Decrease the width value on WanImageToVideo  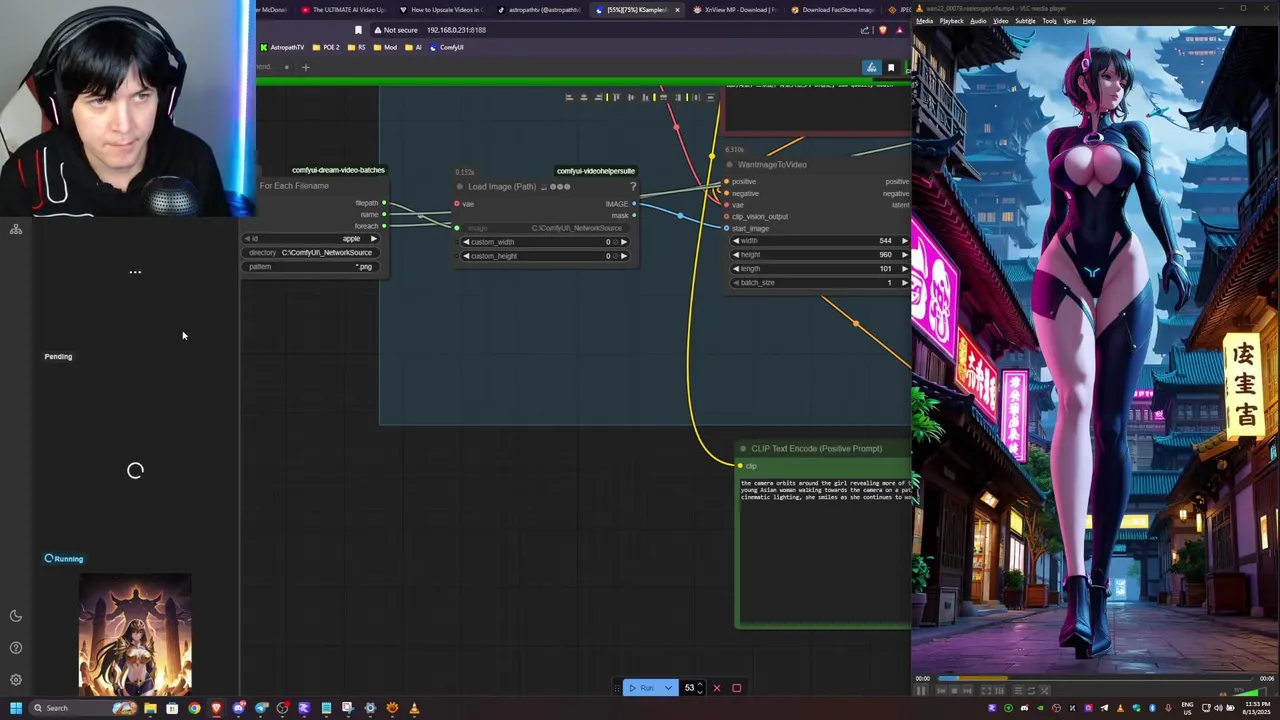point(737,241)
